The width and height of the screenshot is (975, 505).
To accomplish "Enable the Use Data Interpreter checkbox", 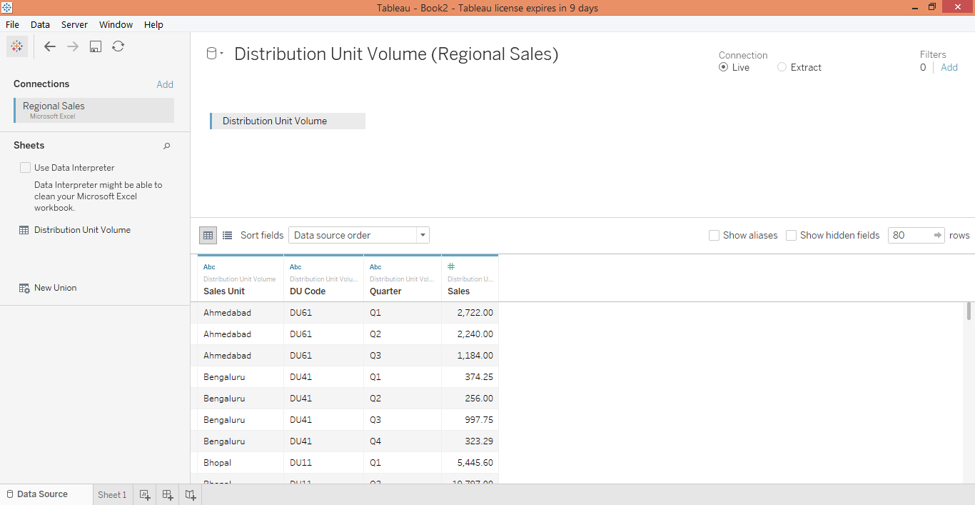I will click(25, 168).
